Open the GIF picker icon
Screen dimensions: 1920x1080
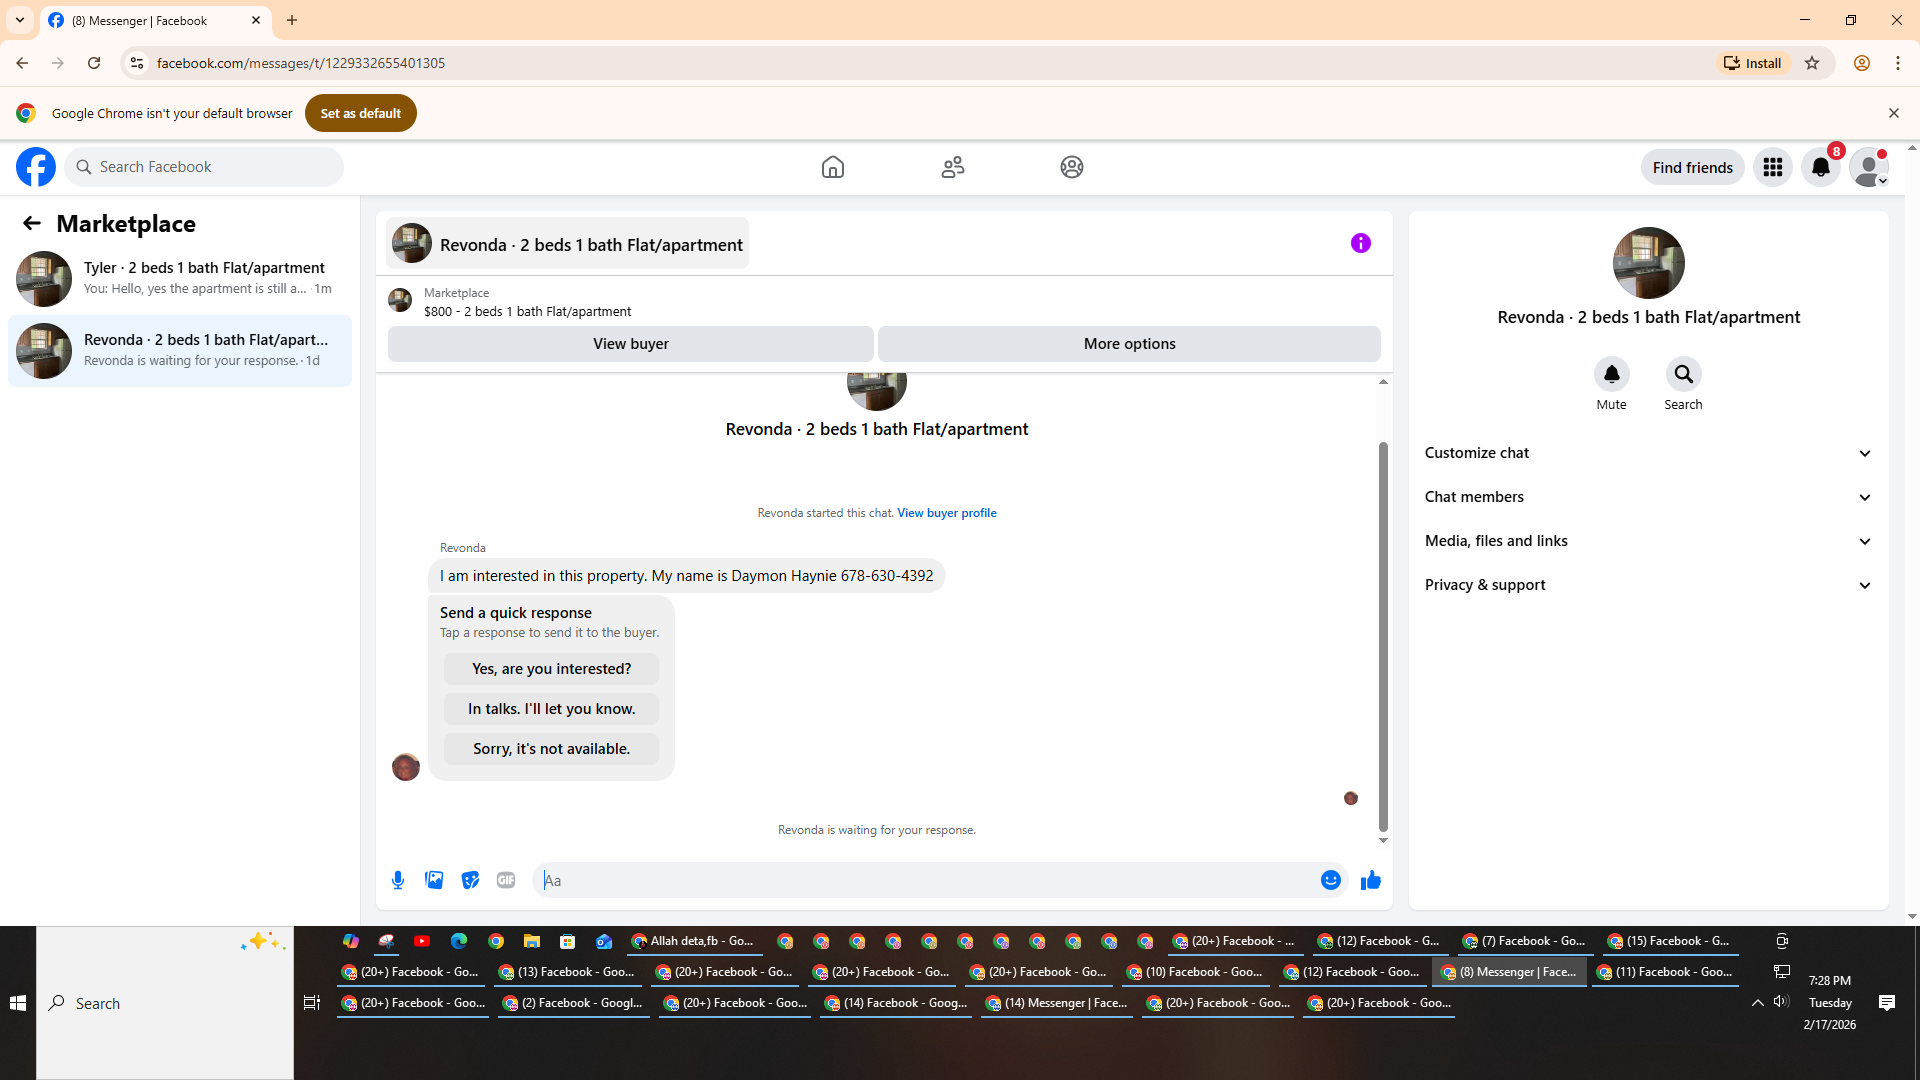pos(506,880)
